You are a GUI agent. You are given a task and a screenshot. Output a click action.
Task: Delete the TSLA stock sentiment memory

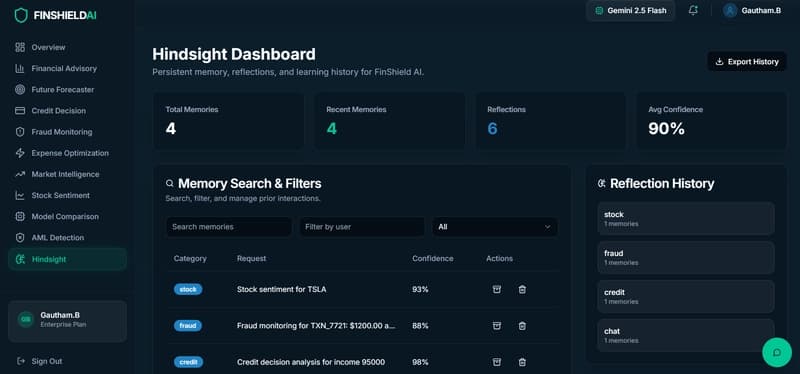(522, 289)
